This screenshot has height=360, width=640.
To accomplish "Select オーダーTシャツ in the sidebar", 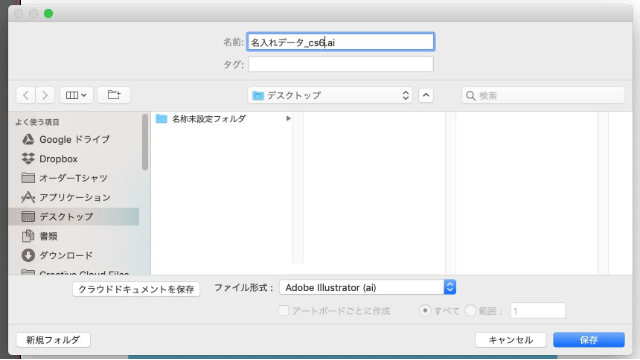I will click(x=64, y=178).
